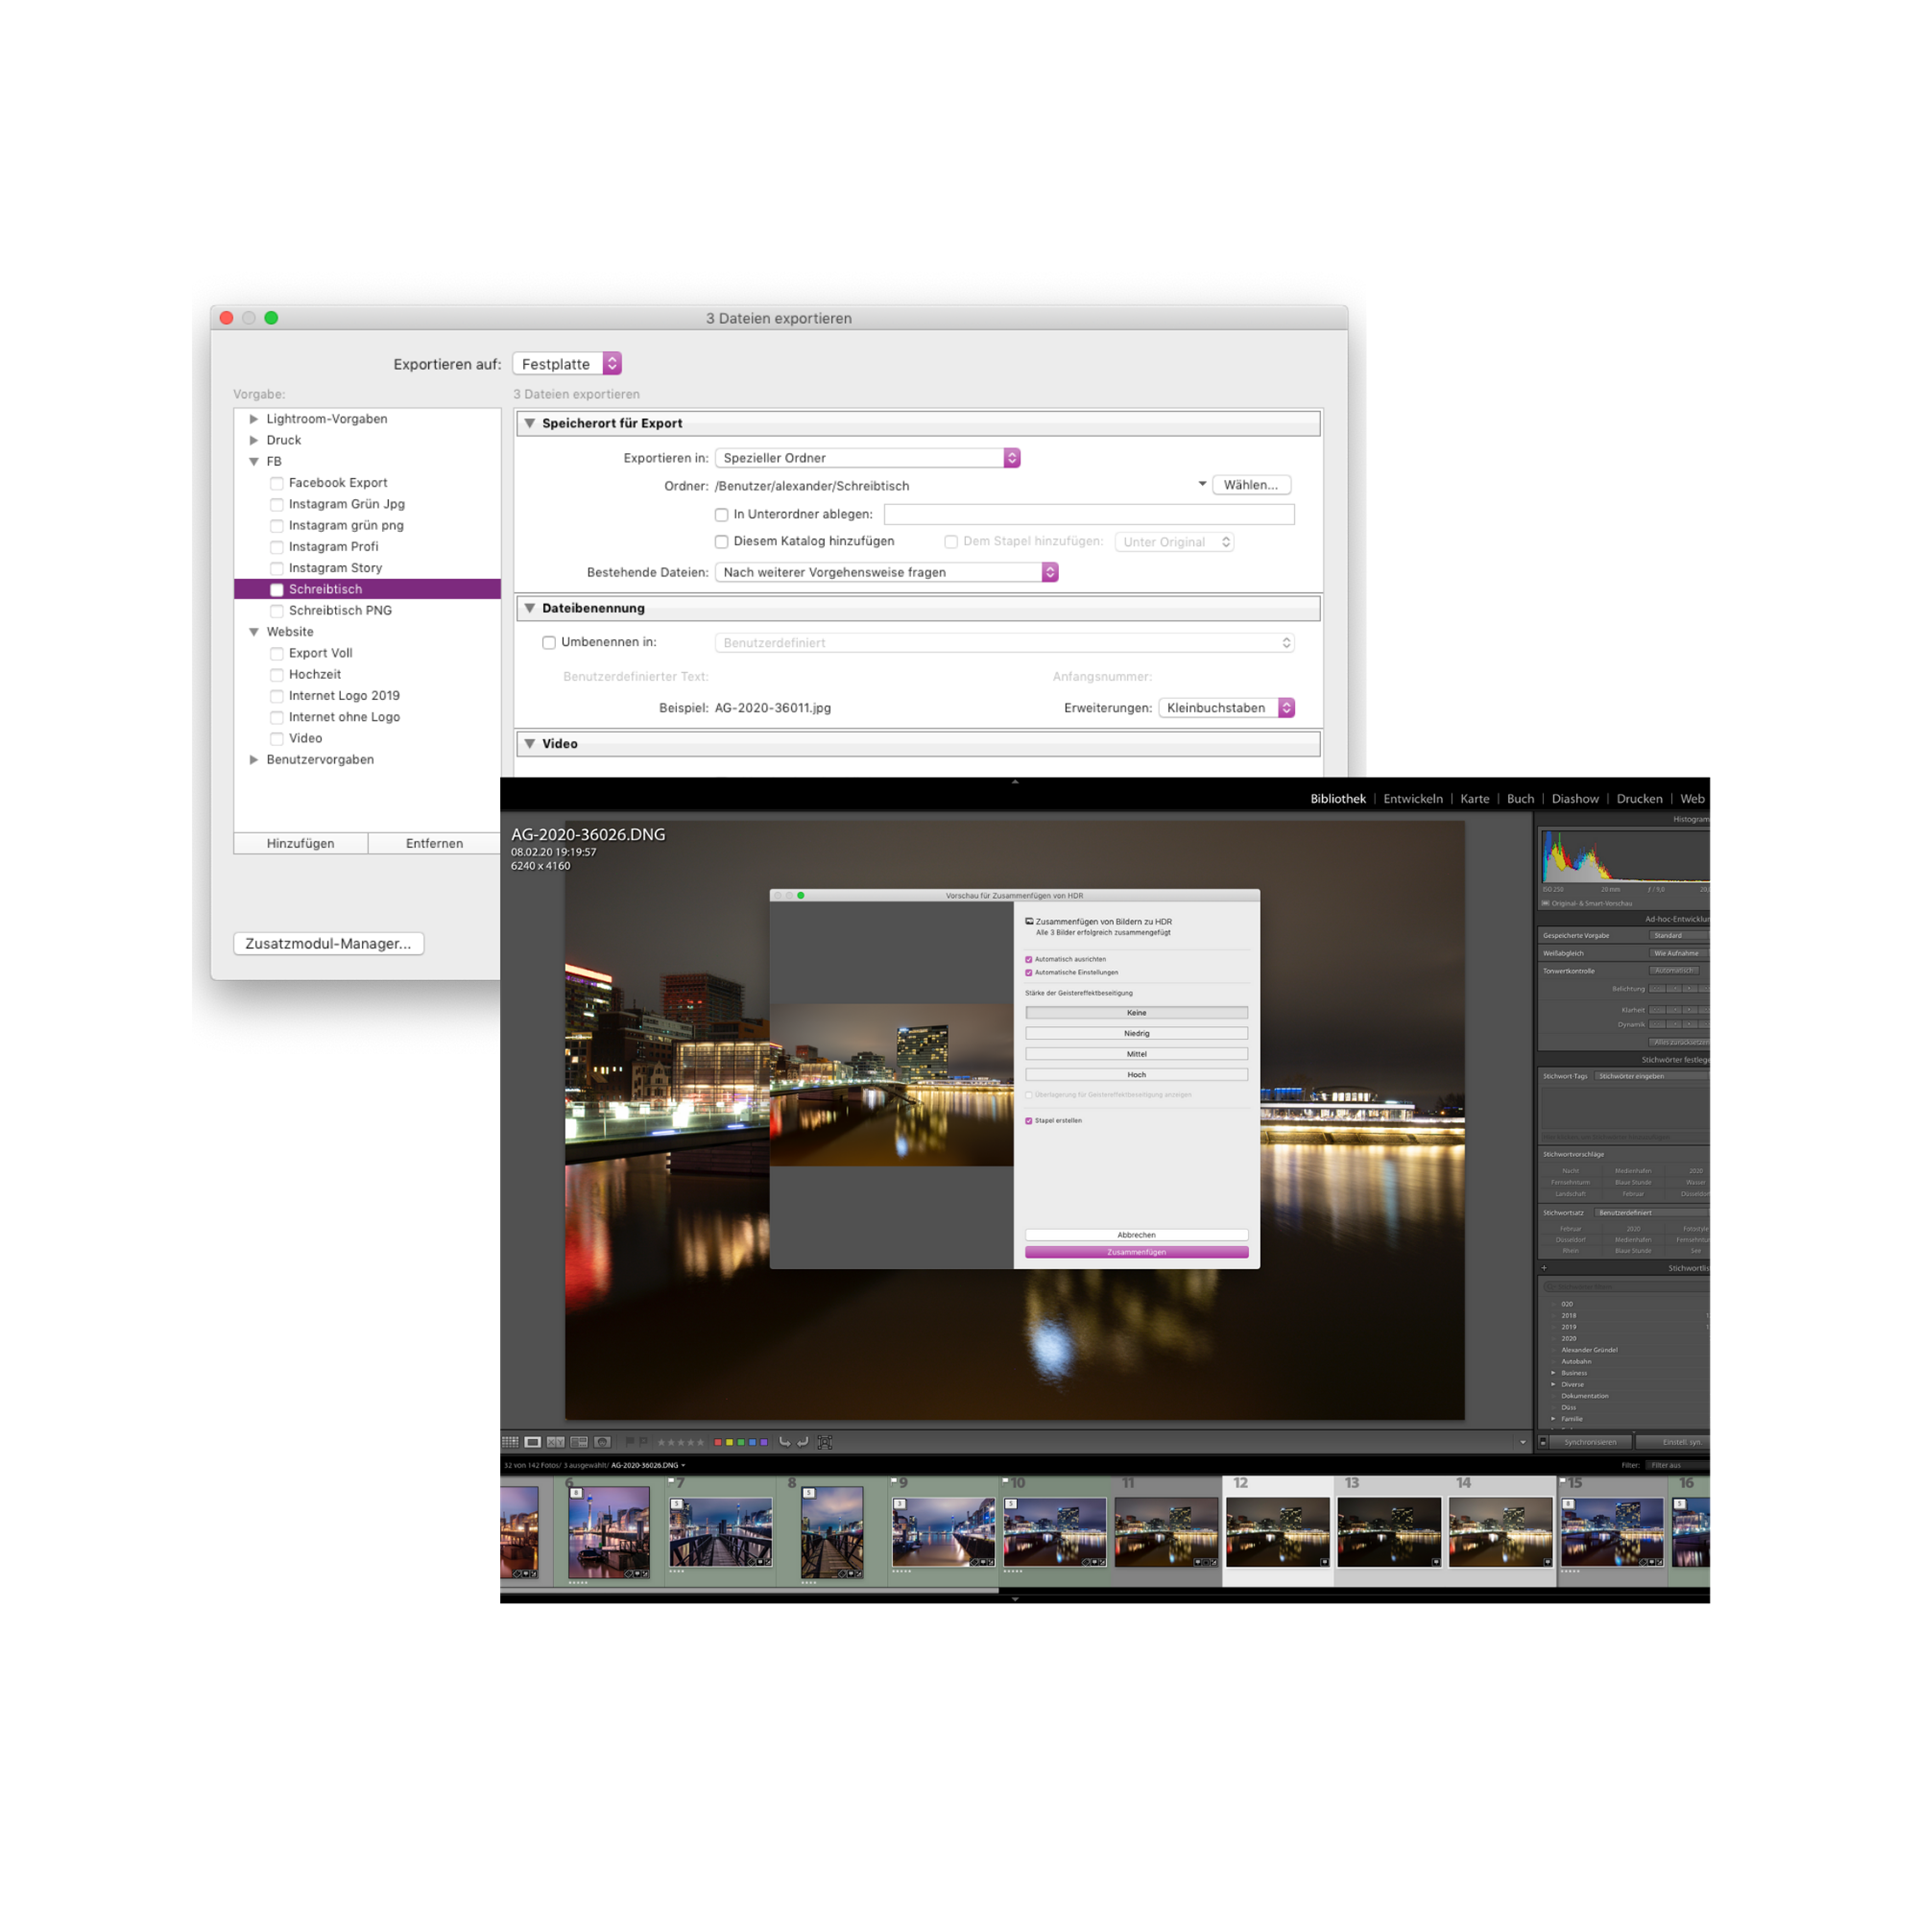Viewport: 1920px width, 1920px height.
Task: Click stack count badge on thumbnail 9
Action: coord(900,1504)
